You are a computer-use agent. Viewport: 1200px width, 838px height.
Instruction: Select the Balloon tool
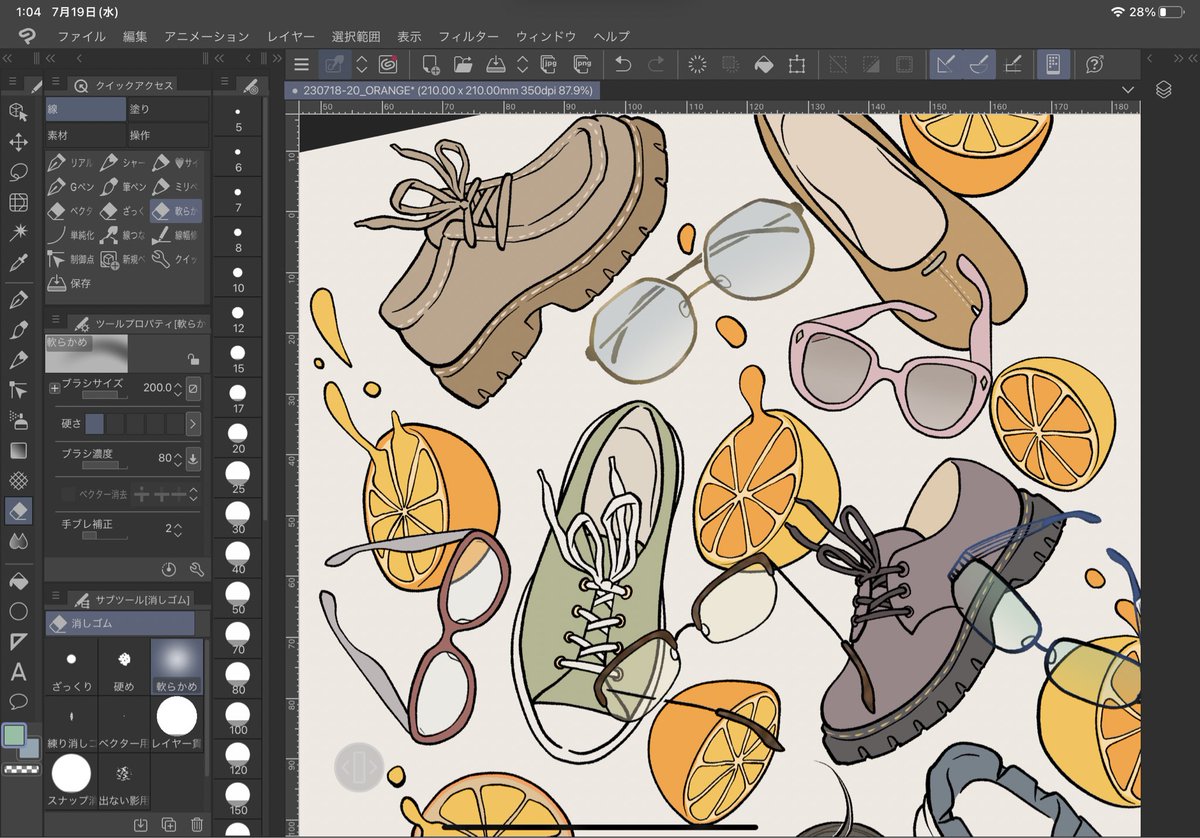18,701
